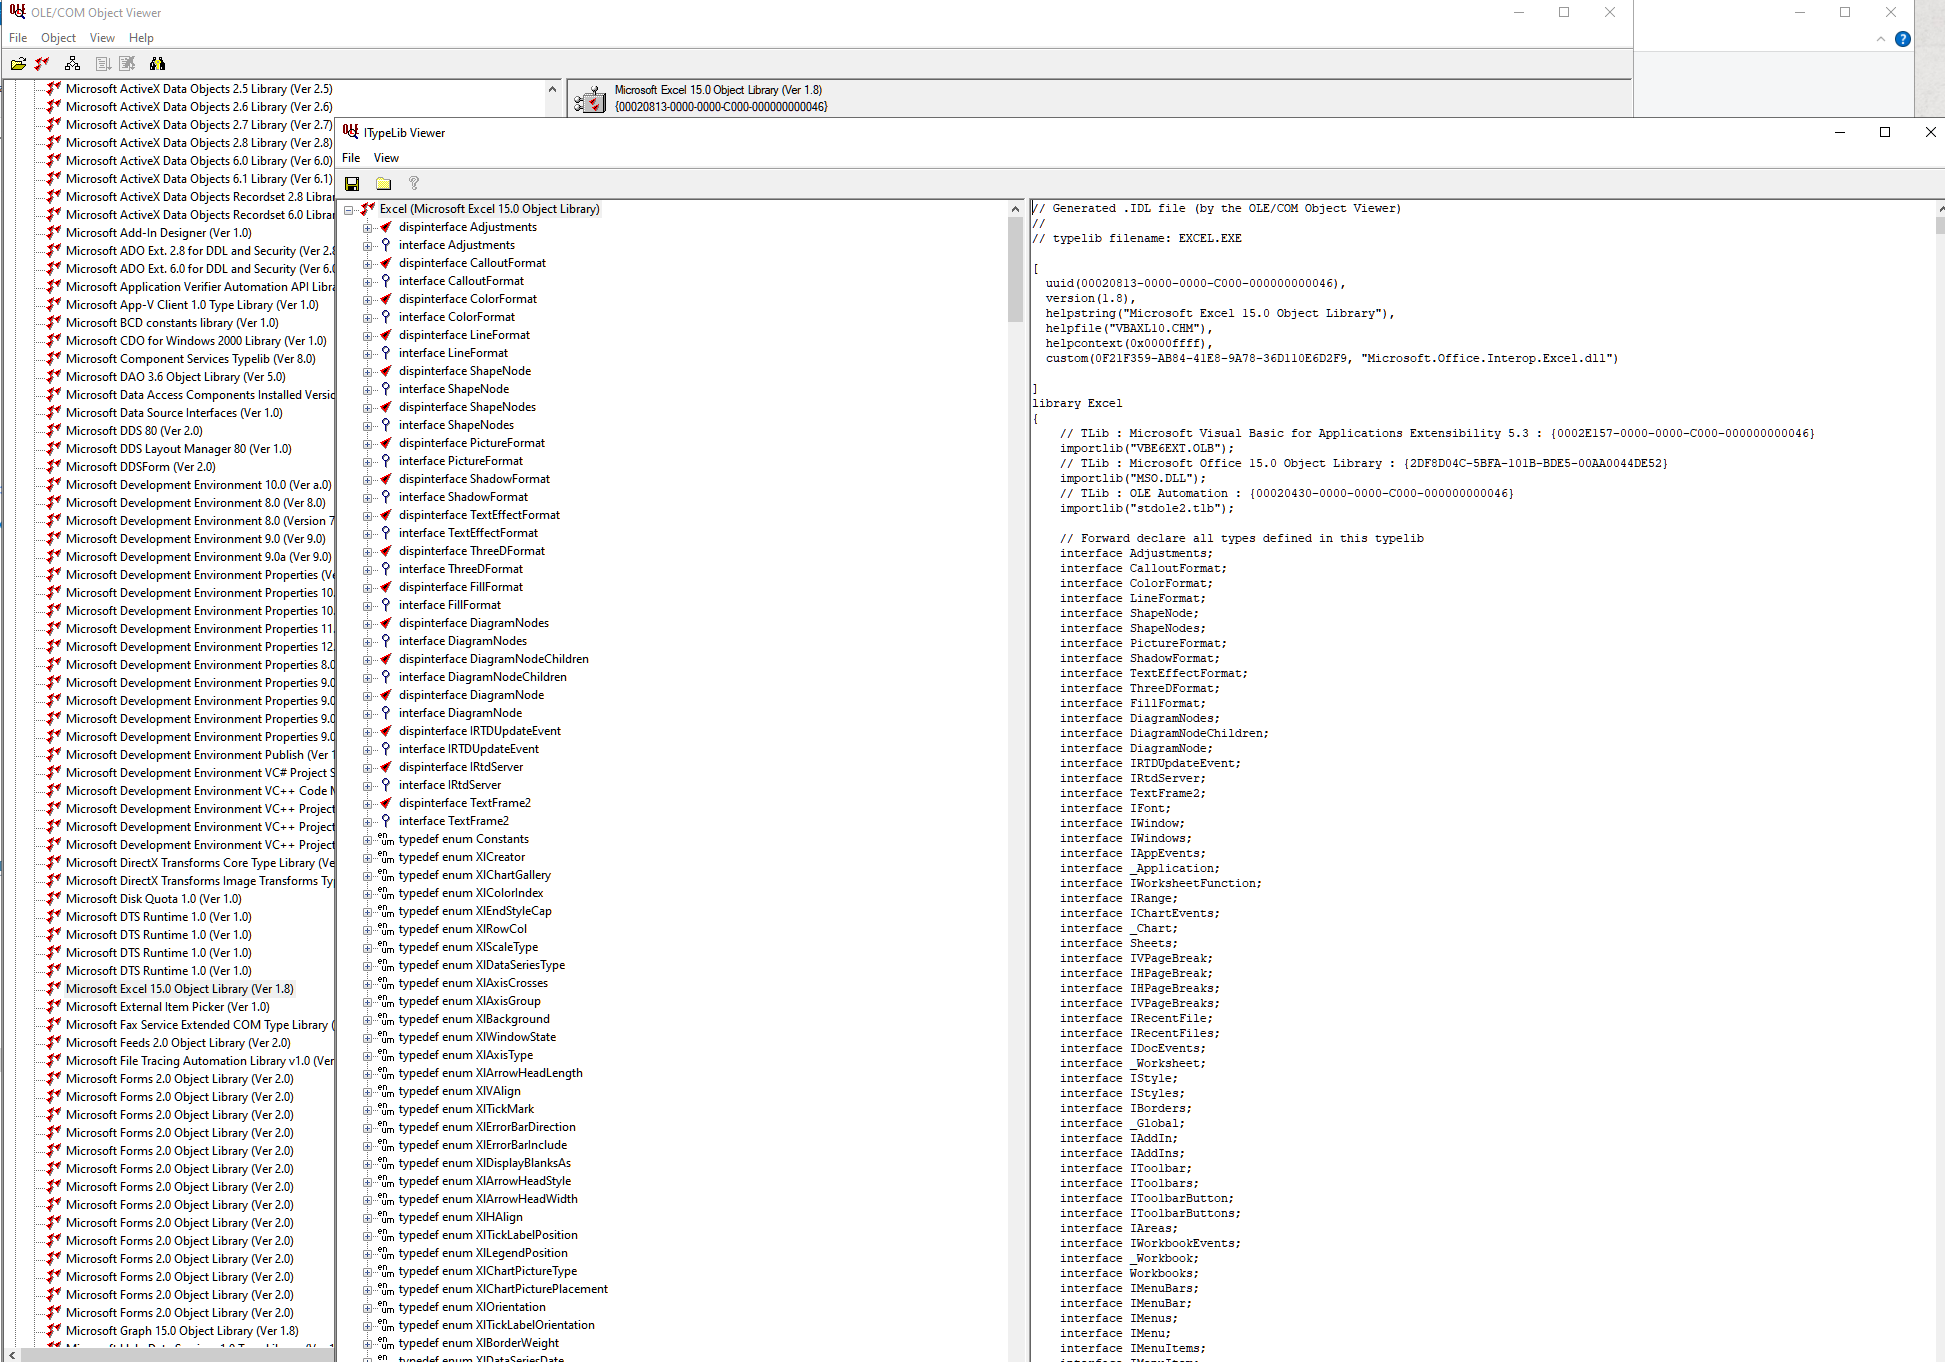The width and height of the screenshot is (1945, 1362).
Task: Select Microsoft BCD constants library entry
Action: pyautogui.click(x=172, y=323)
